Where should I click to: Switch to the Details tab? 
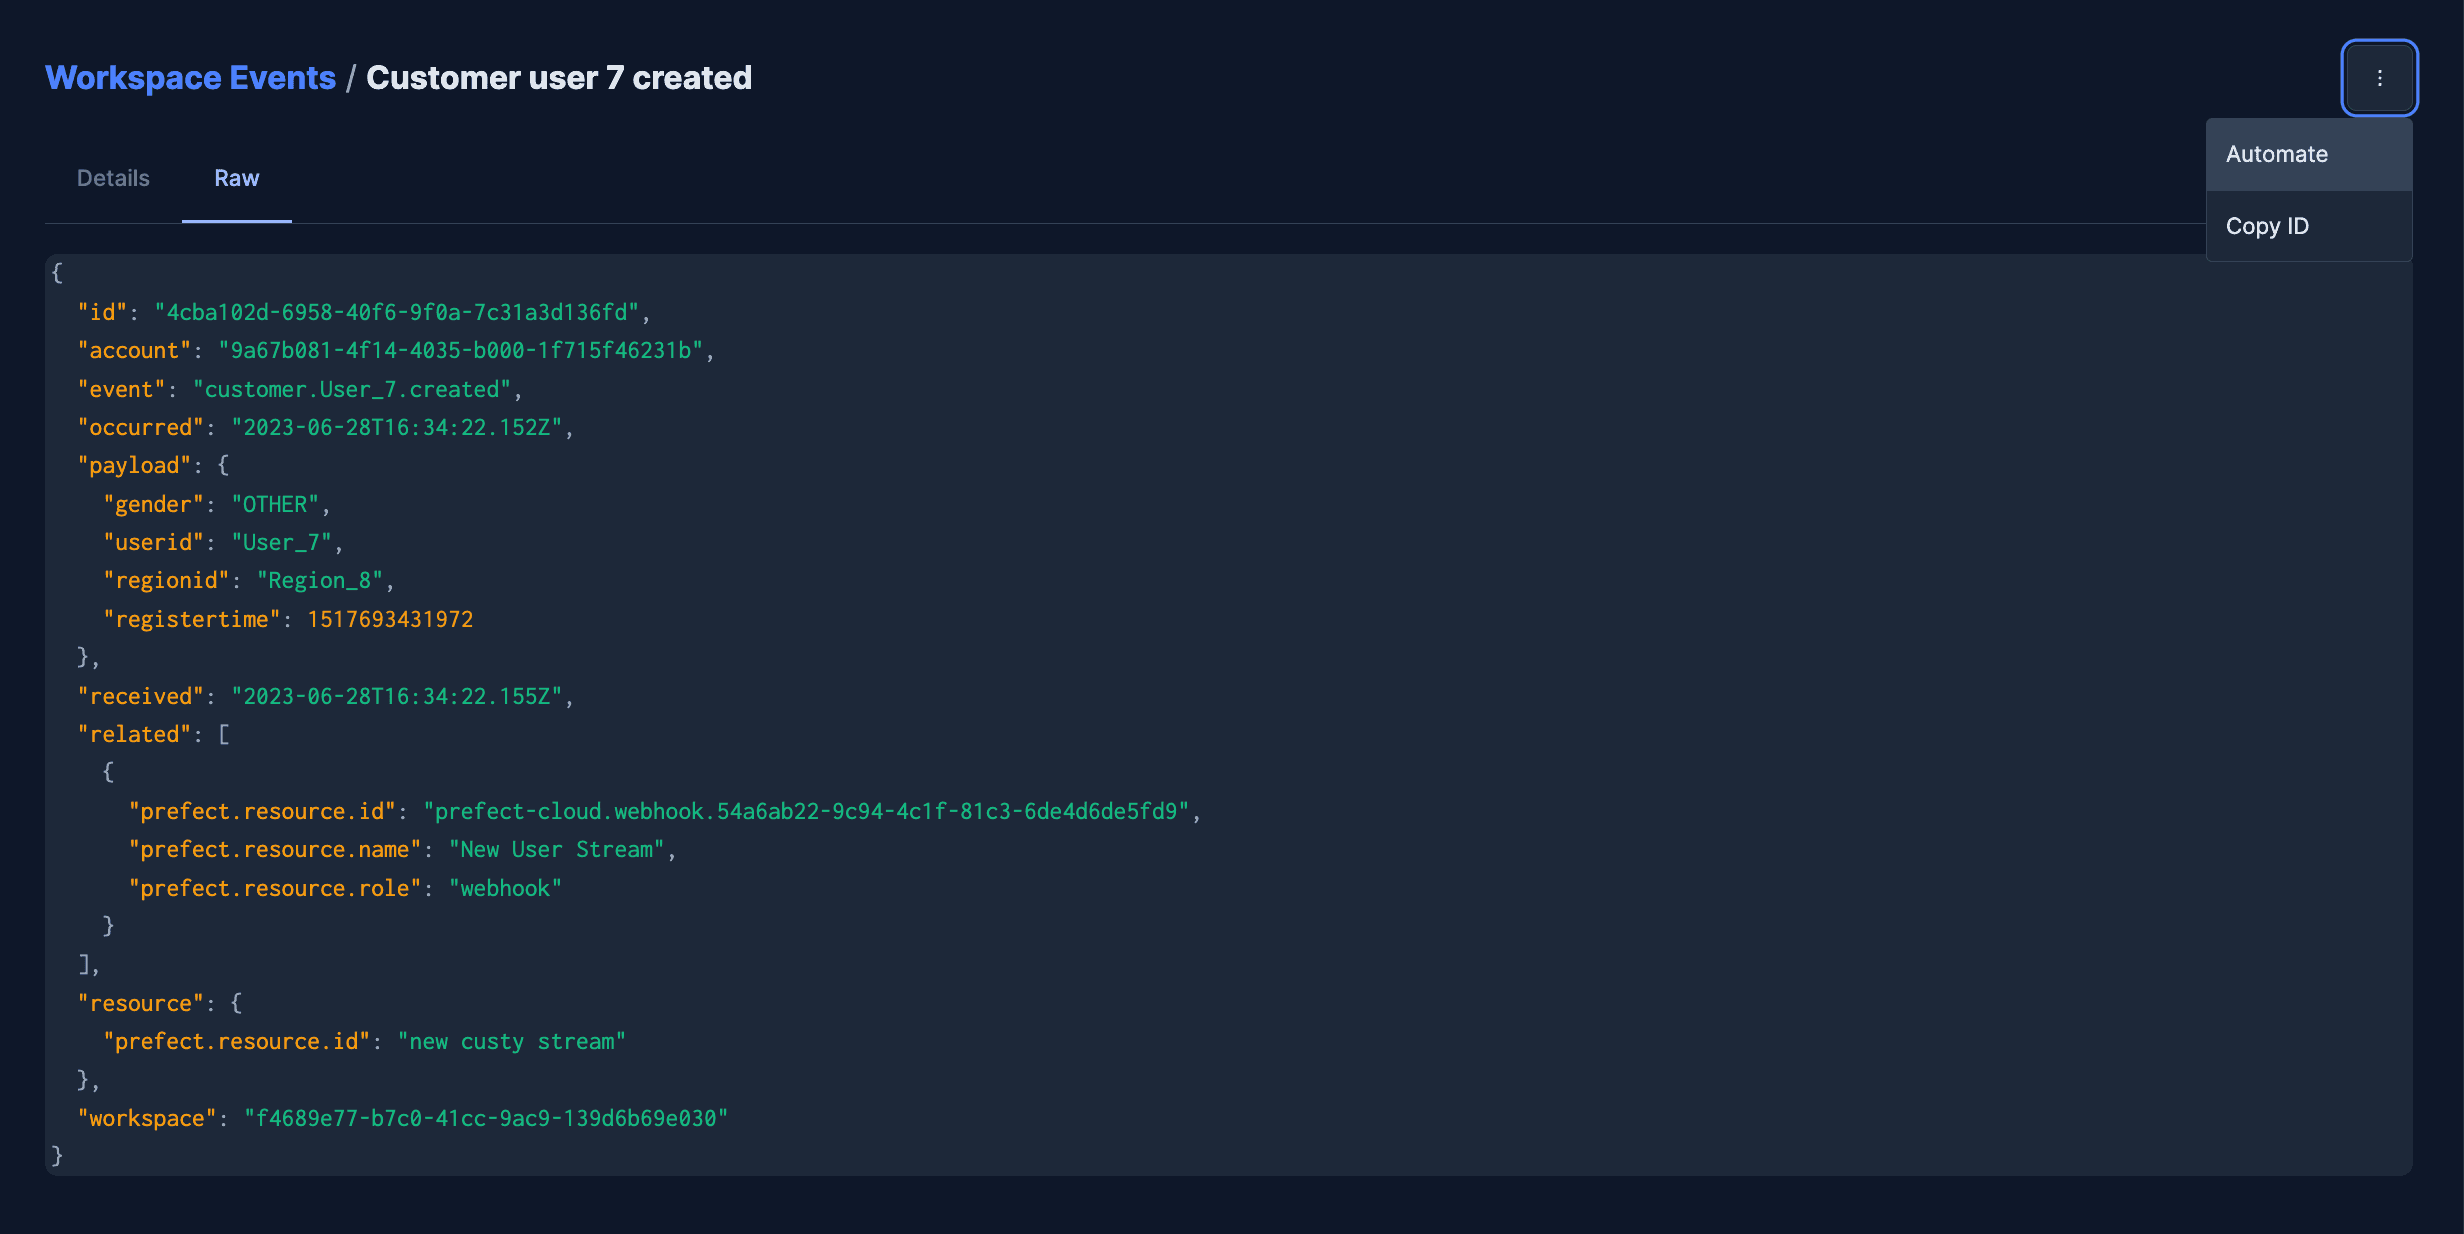click(113, 178)
